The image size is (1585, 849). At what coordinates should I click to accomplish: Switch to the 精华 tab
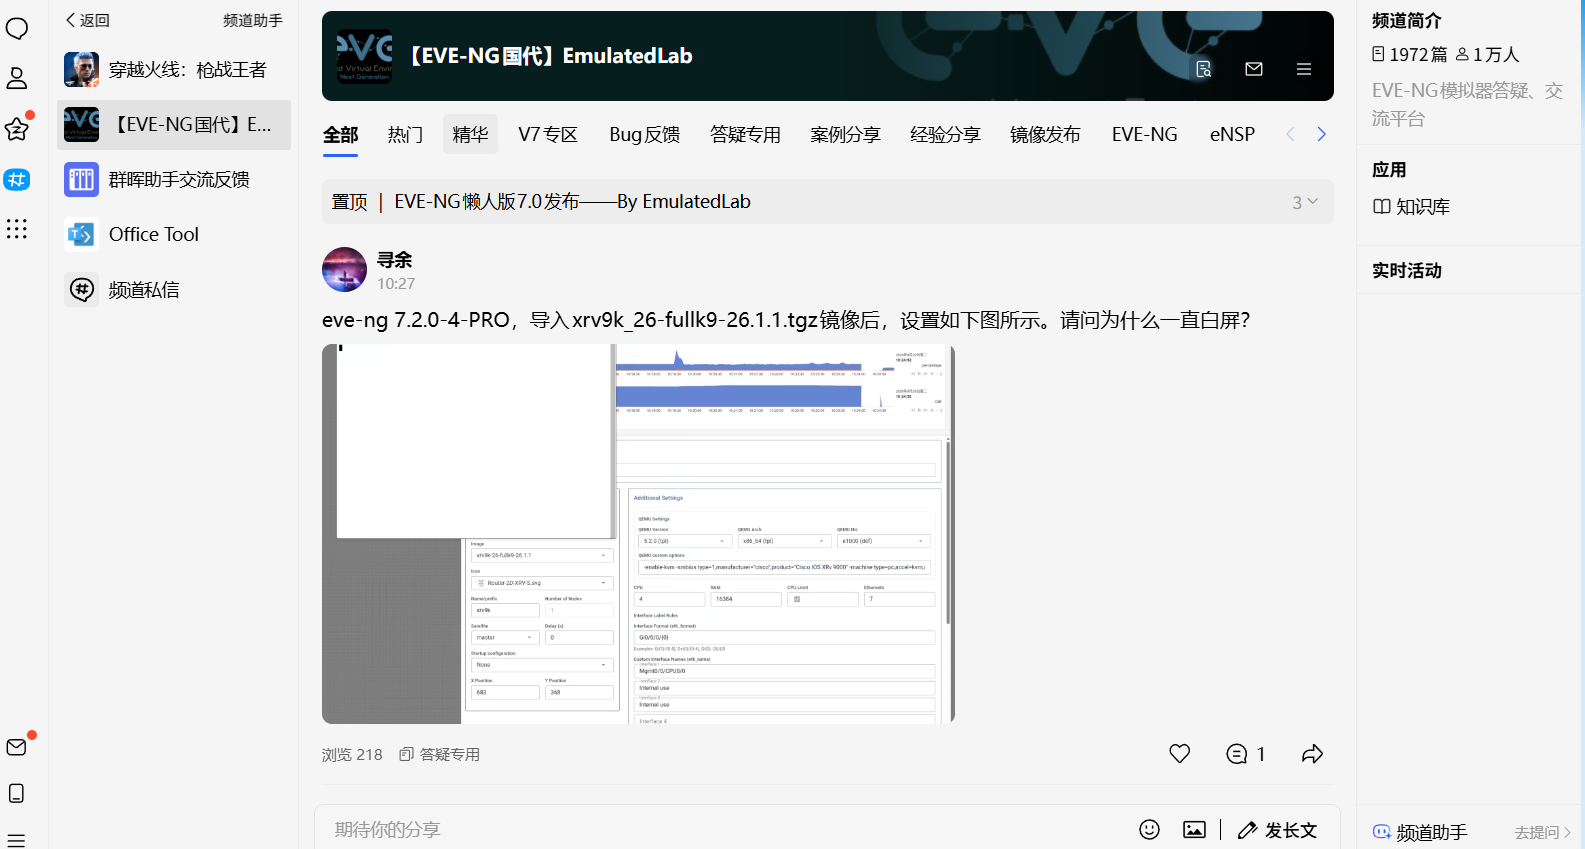point(470,134)
